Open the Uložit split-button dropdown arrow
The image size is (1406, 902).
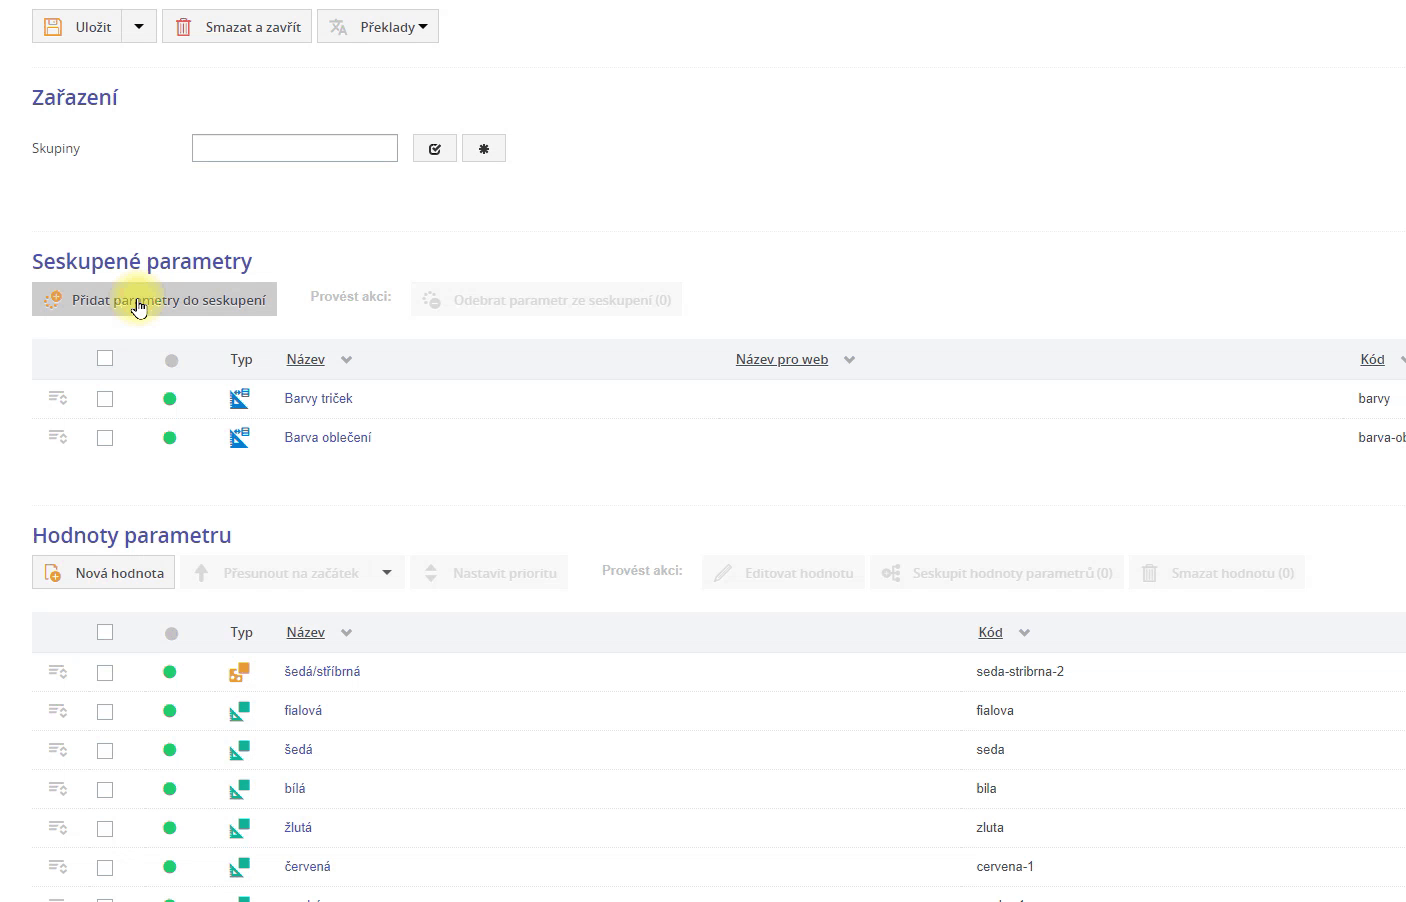(x=139, y=27)
